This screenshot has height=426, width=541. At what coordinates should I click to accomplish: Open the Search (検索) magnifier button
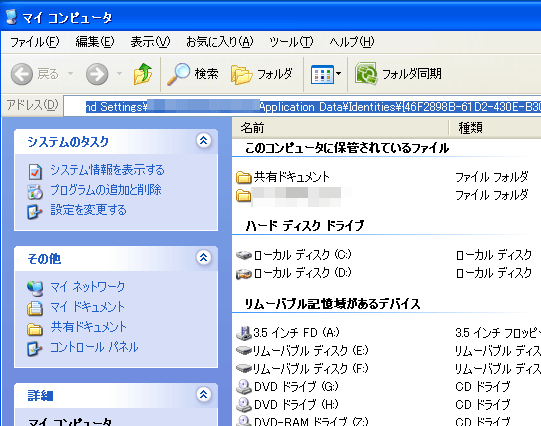click(x=193, y=74)
